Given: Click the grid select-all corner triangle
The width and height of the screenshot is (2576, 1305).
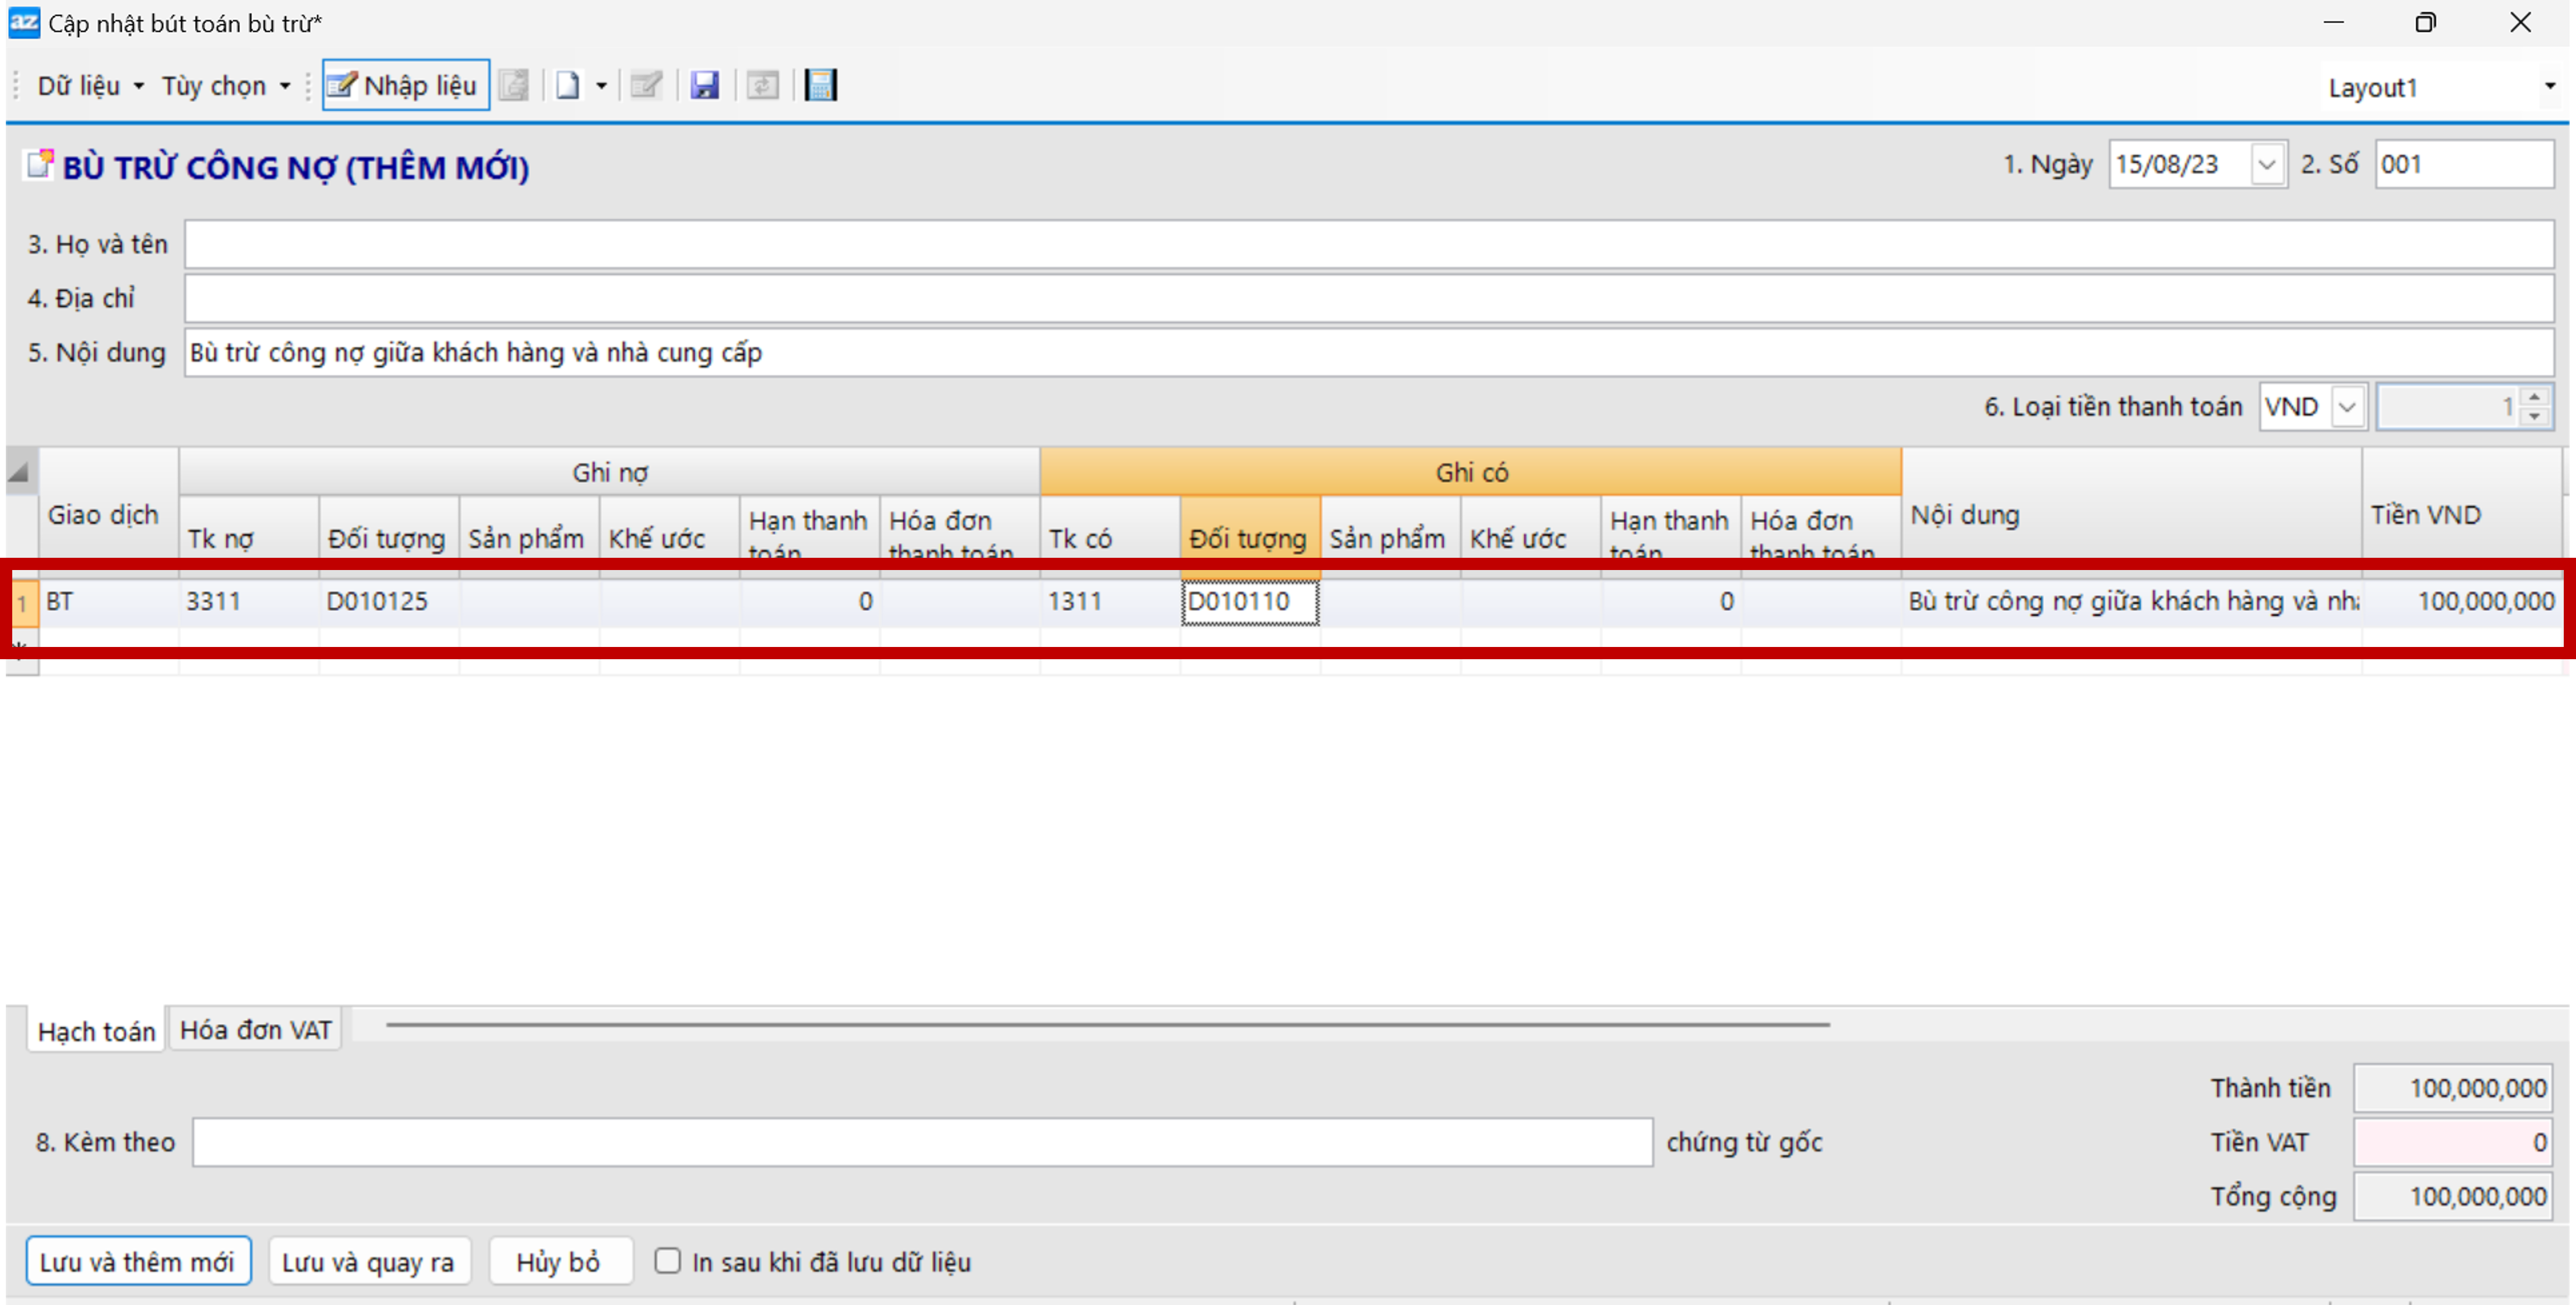Looking at the screenshot, I should (19, 471).
